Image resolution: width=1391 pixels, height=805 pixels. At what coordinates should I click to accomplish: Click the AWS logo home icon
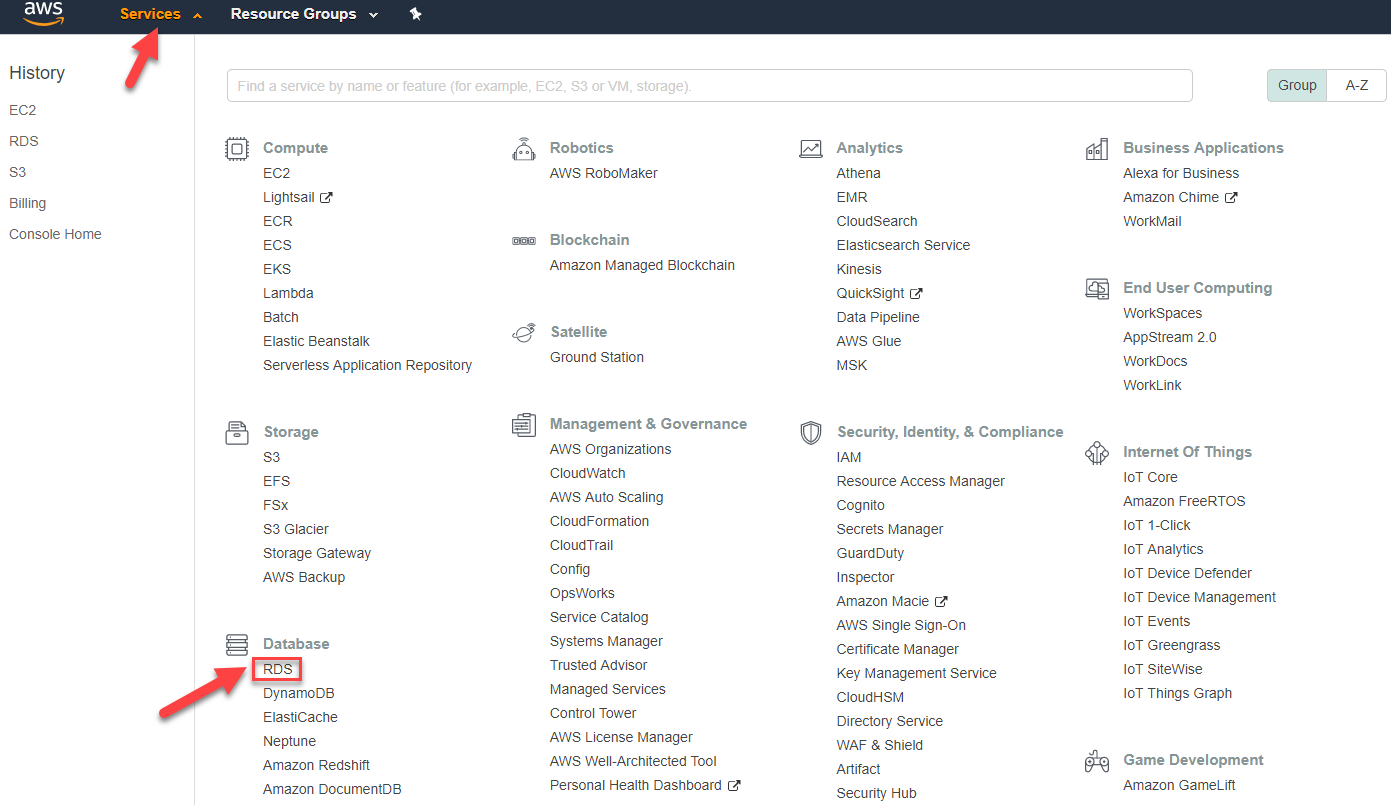pos(44,13)
